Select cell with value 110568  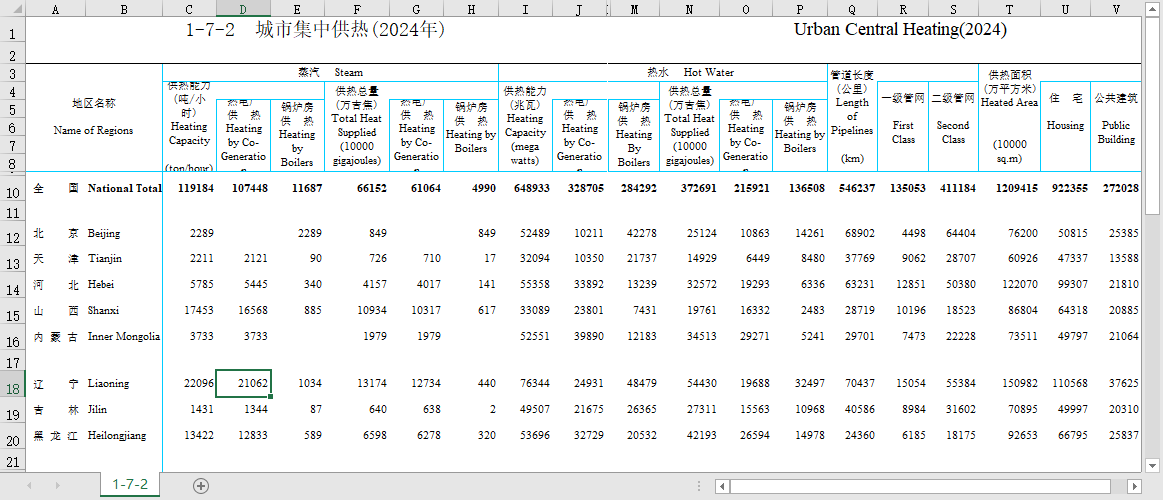[1065, 384]
